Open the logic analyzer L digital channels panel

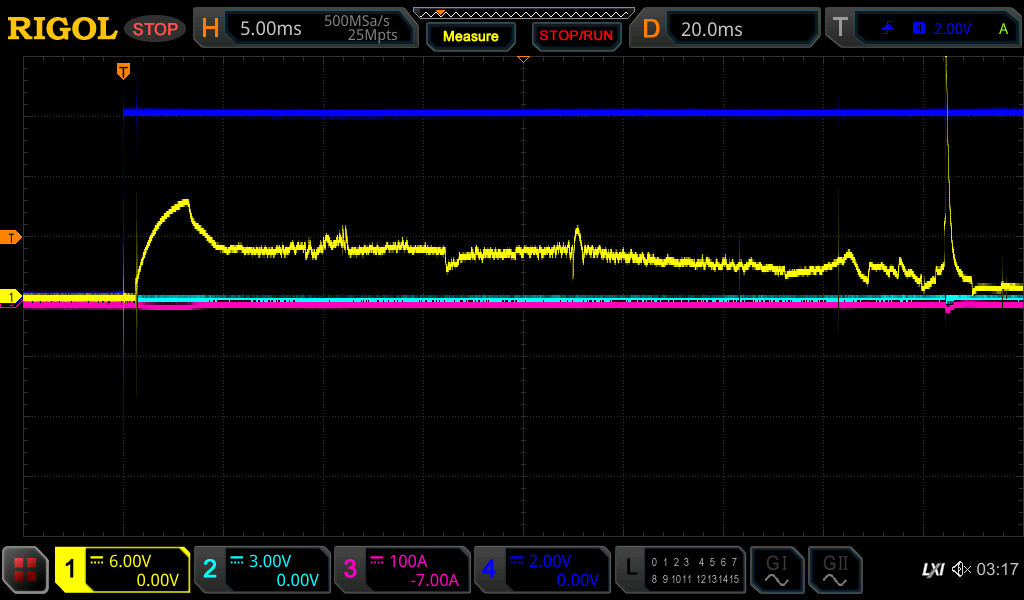coord(680,570)
